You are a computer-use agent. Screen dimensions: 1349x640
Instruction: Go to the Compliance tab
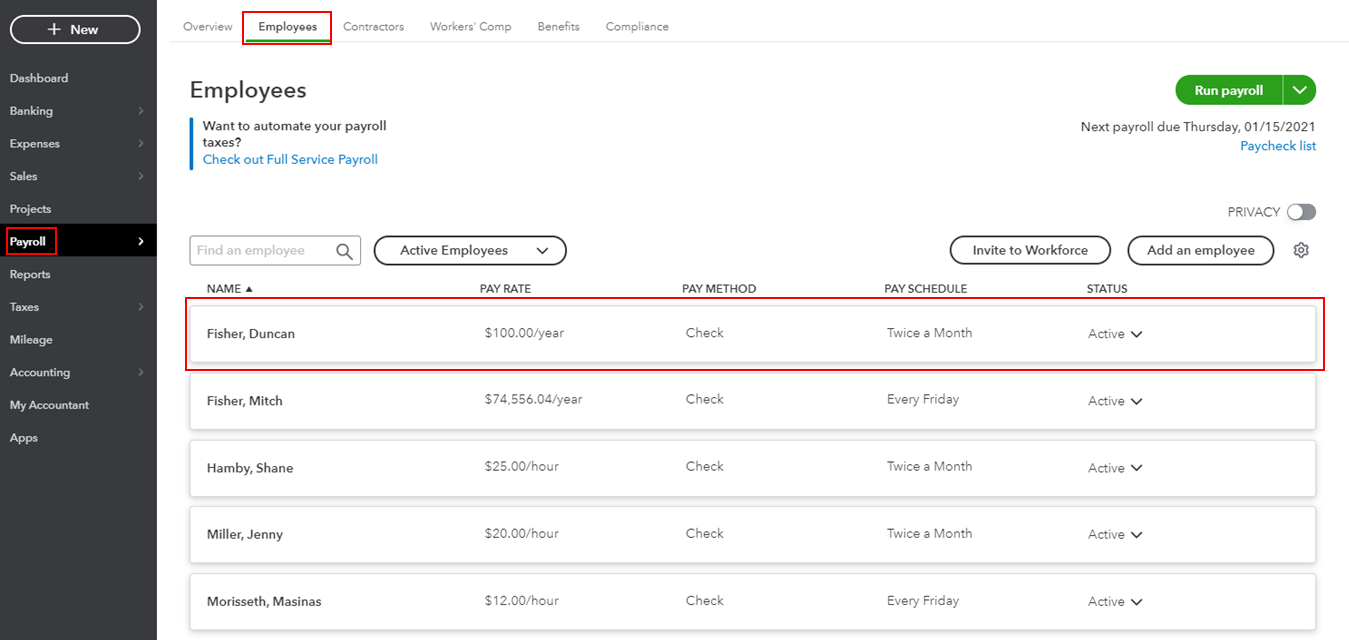coord(637,27)
